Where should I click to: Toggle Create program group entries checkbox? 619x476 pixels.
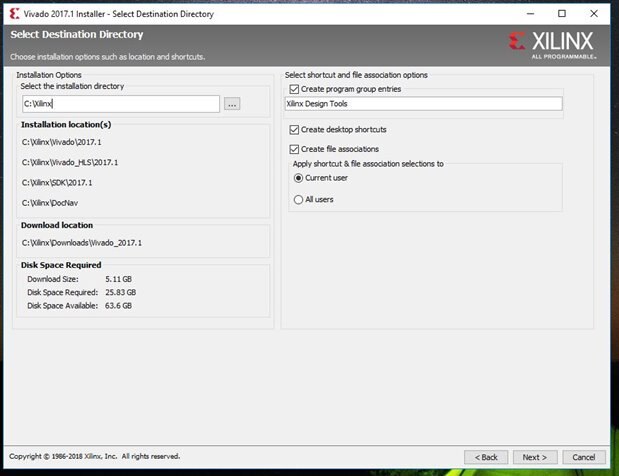[x=294, y=89]
